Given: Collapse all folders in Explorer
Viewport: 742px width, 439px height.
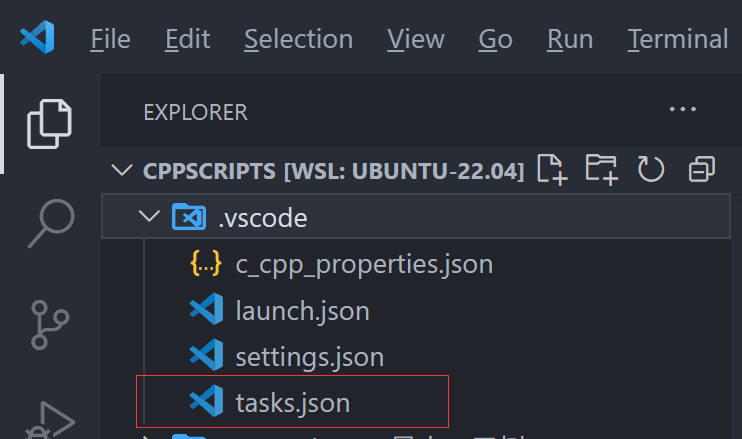Looking at the screenshot, I should coord(701,169).
